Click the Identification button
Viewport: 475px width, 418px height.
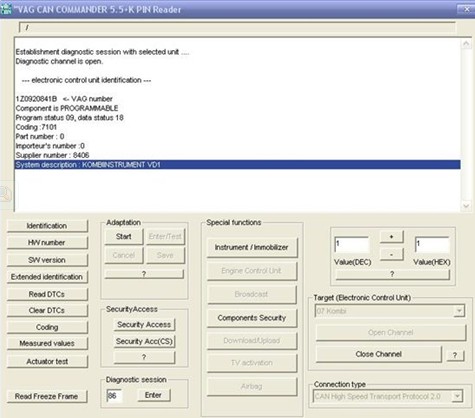click(x=47, y=226)
